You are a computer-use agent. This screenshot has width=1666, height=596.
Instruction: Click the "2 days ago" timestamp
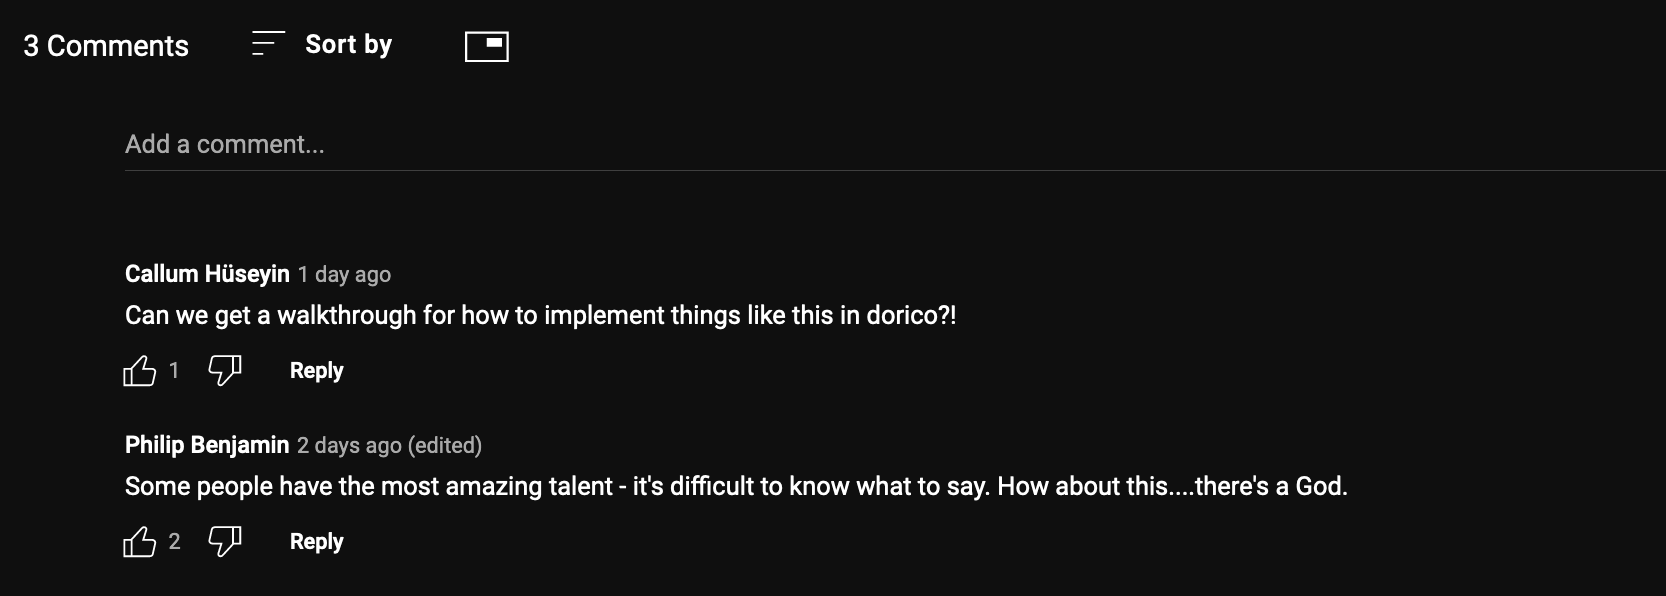[x=349, y=446]
